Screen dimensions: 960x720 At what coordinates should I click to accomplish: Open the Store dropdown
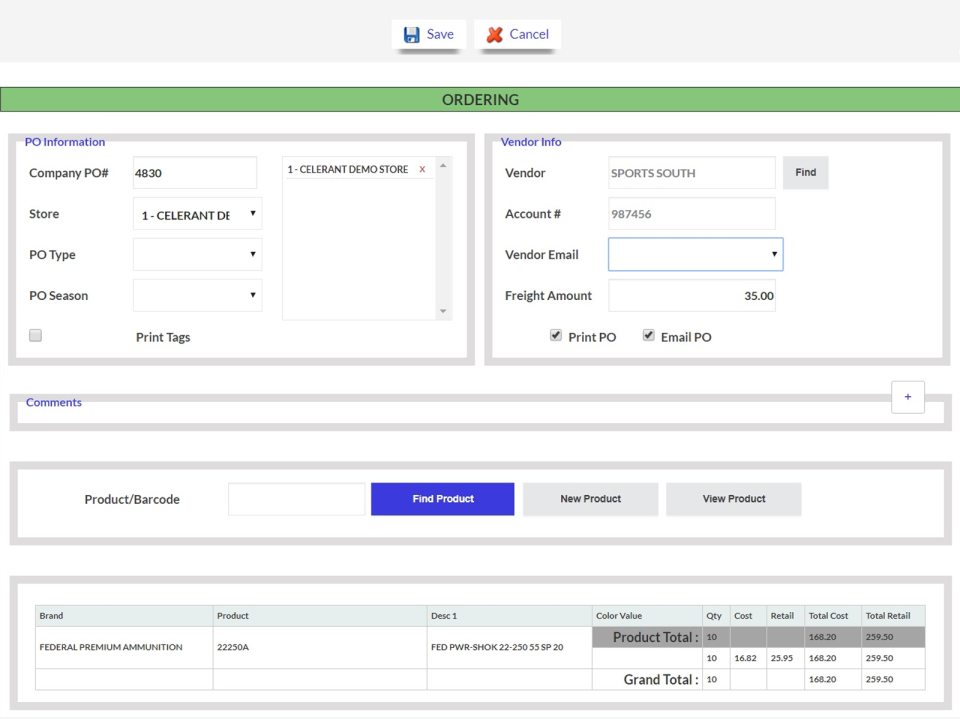pos(197,214)
